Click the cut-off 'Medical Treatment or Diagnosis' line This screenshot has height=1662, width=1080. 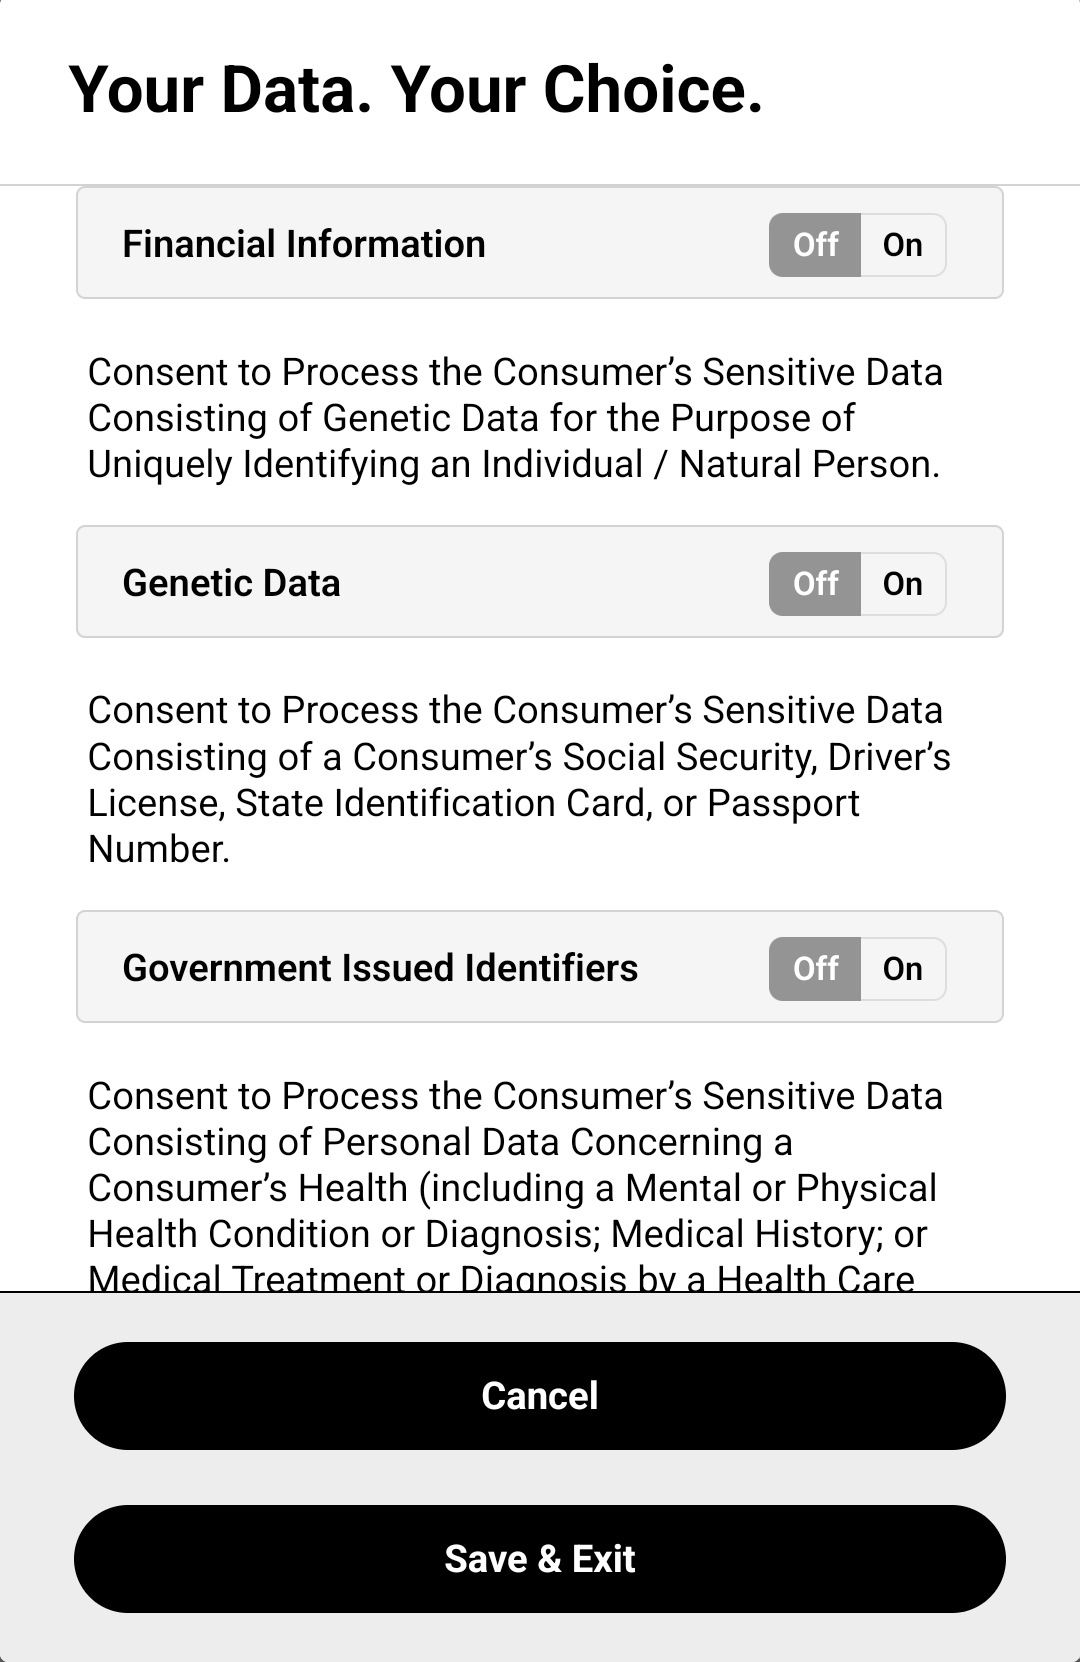(x=501, y=1277)
